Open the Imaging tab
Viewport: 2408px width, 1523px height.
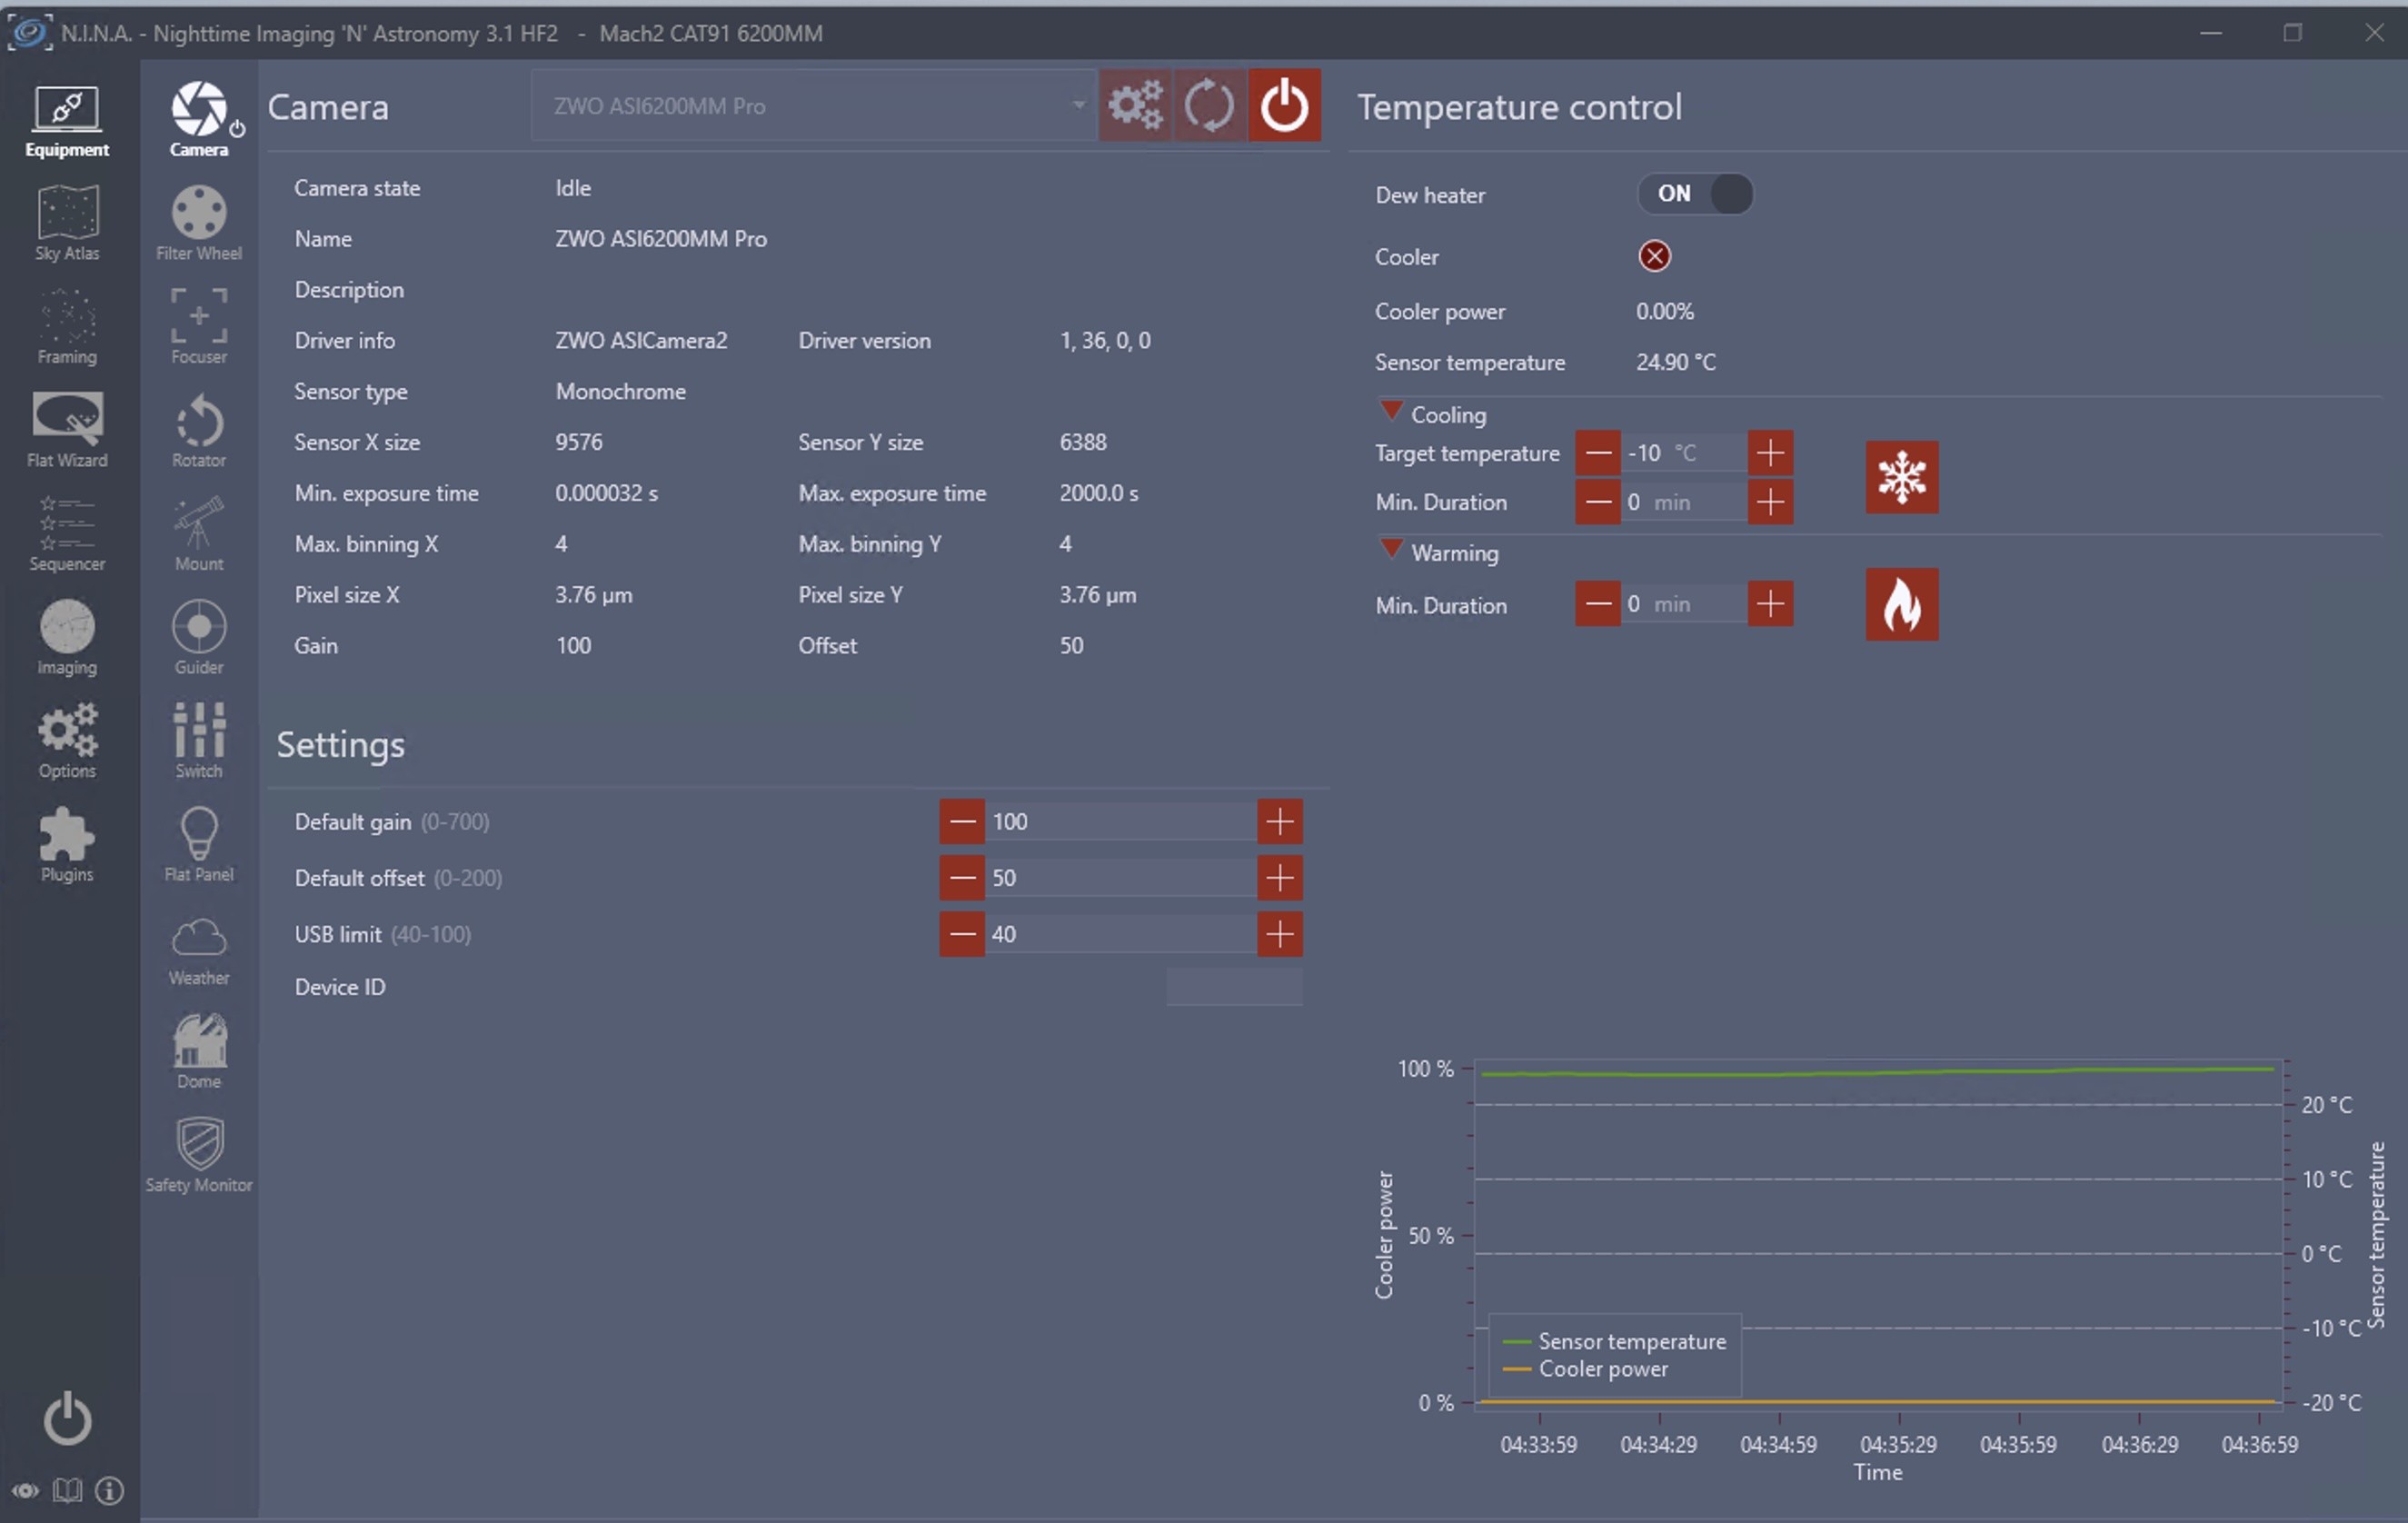(67, 638)
